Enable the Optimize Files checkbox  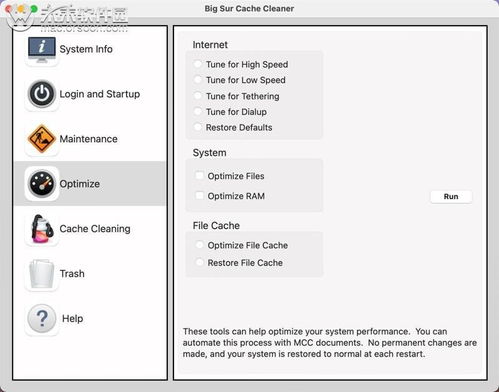point(199,175)
